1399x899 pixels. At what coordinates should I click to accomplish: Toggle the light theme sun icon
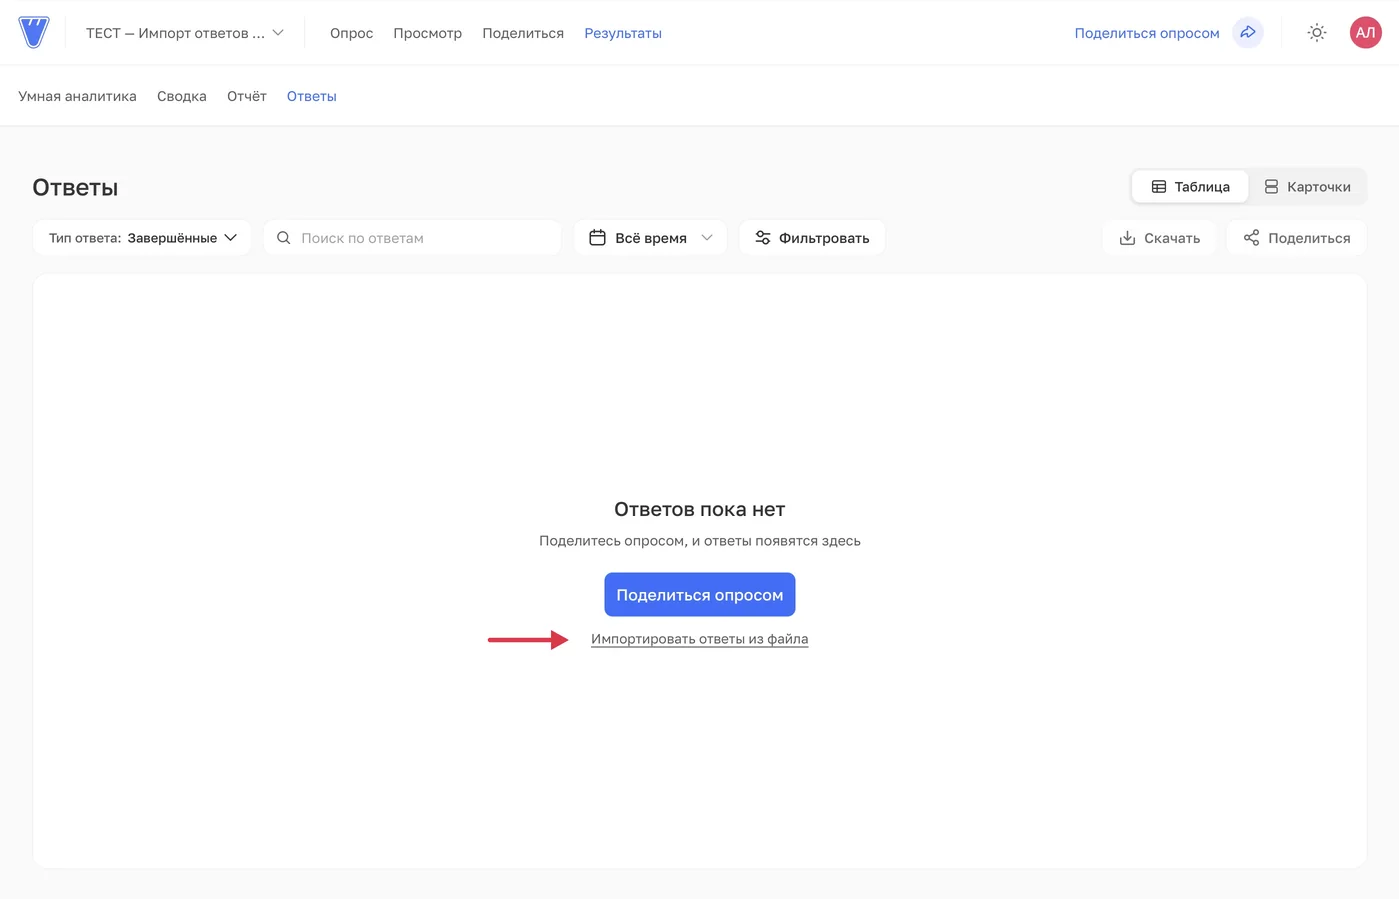(1317, 33)
